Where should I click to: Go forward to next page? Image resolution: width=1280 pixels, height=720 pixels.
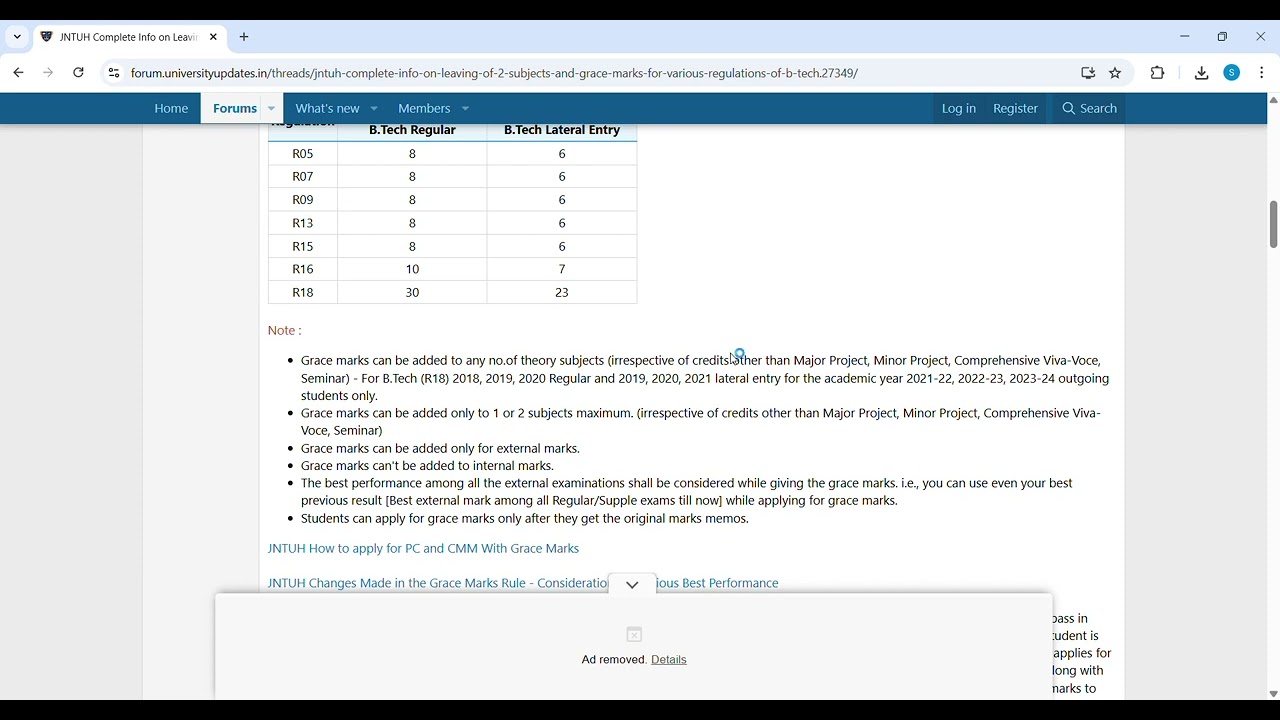point(48,73)
